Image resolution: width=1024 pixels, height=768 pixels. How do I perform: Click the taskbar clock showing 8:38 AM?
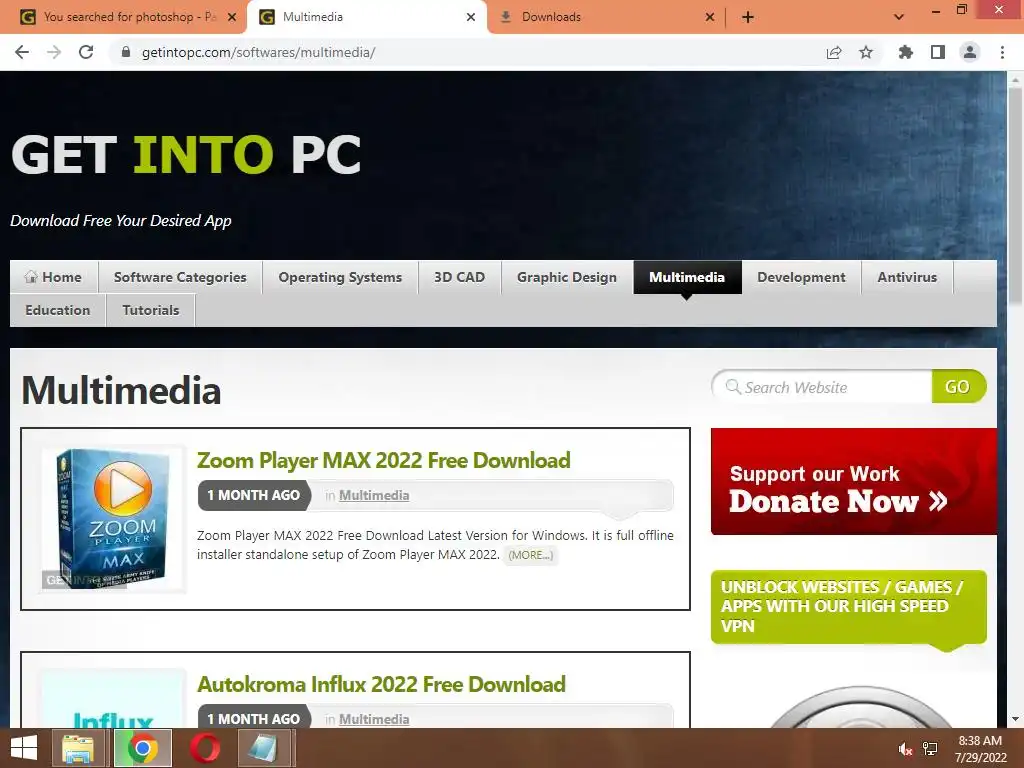coord(980,749)
